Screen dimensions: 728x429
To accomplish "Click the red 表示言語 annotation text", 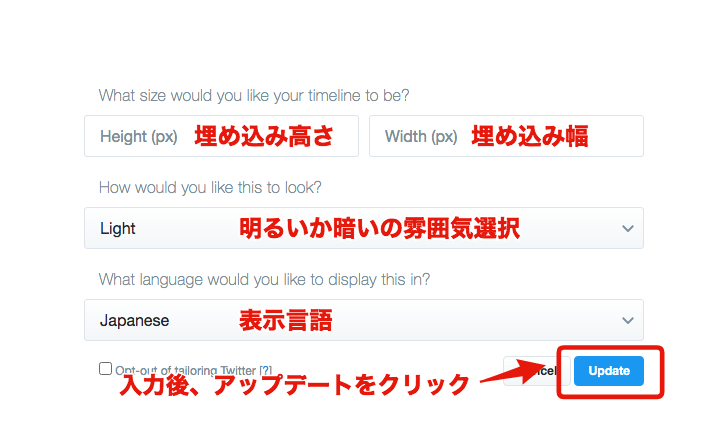I will pyautogui.click(x=286, y=320).
